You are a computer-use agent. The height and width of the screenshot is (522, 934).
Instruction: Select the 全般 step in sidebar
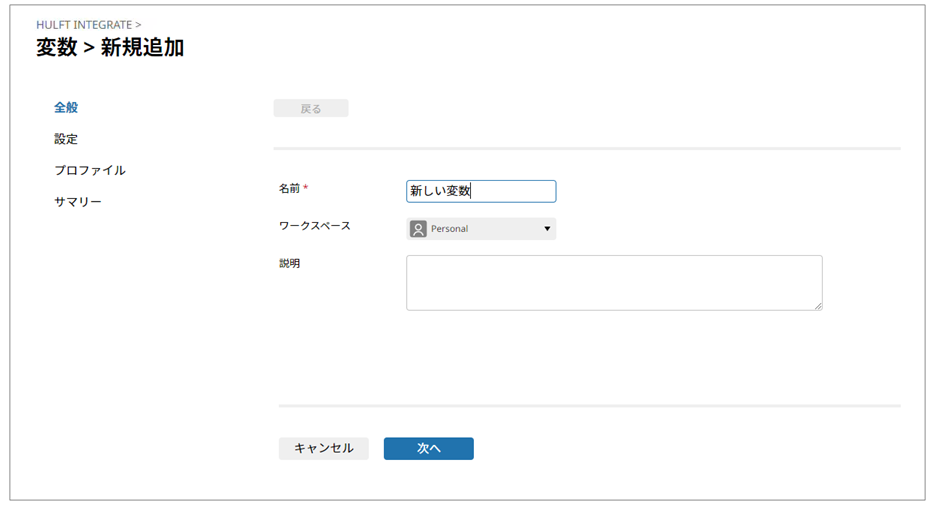(x=66, y=107)
